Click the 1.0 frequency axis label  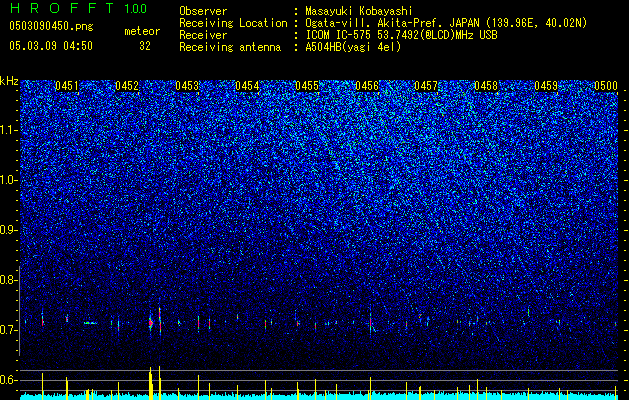(9, 180)
